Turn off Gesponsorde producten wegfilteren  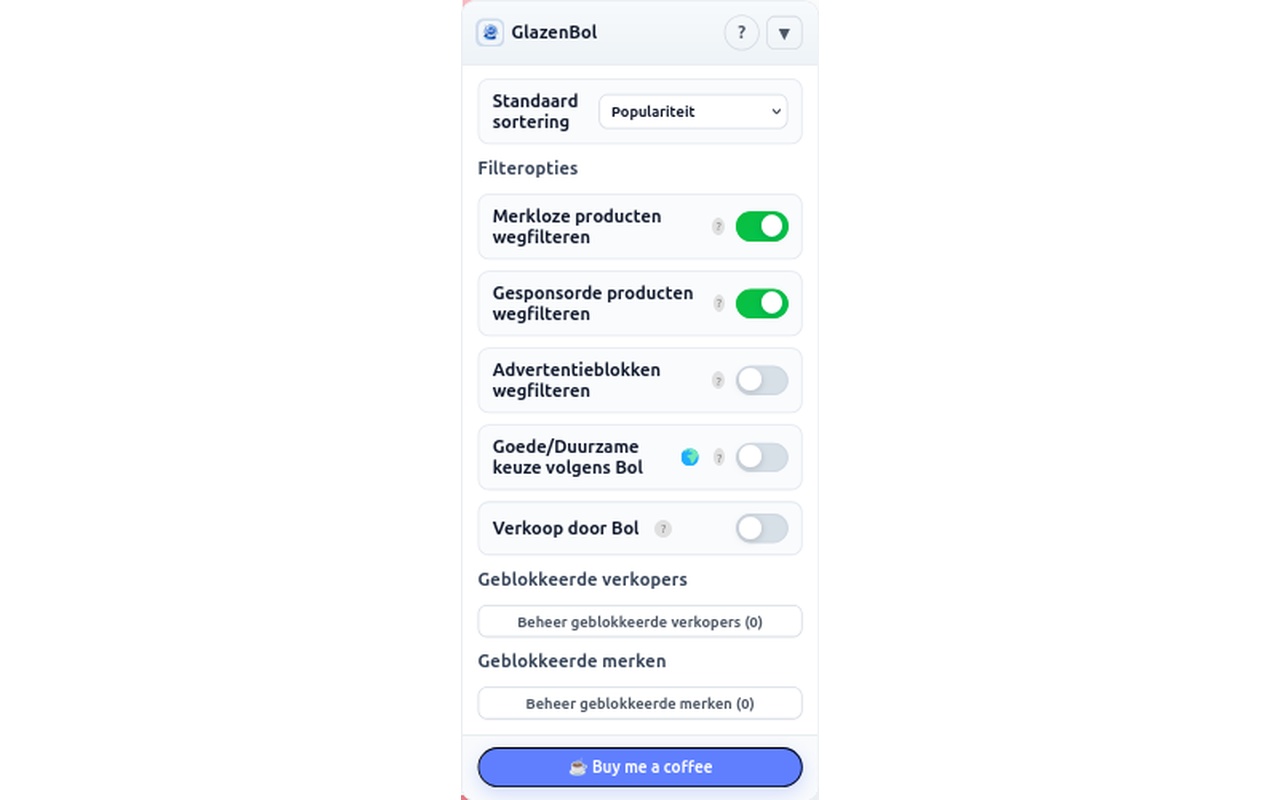(x=761, y=303)
